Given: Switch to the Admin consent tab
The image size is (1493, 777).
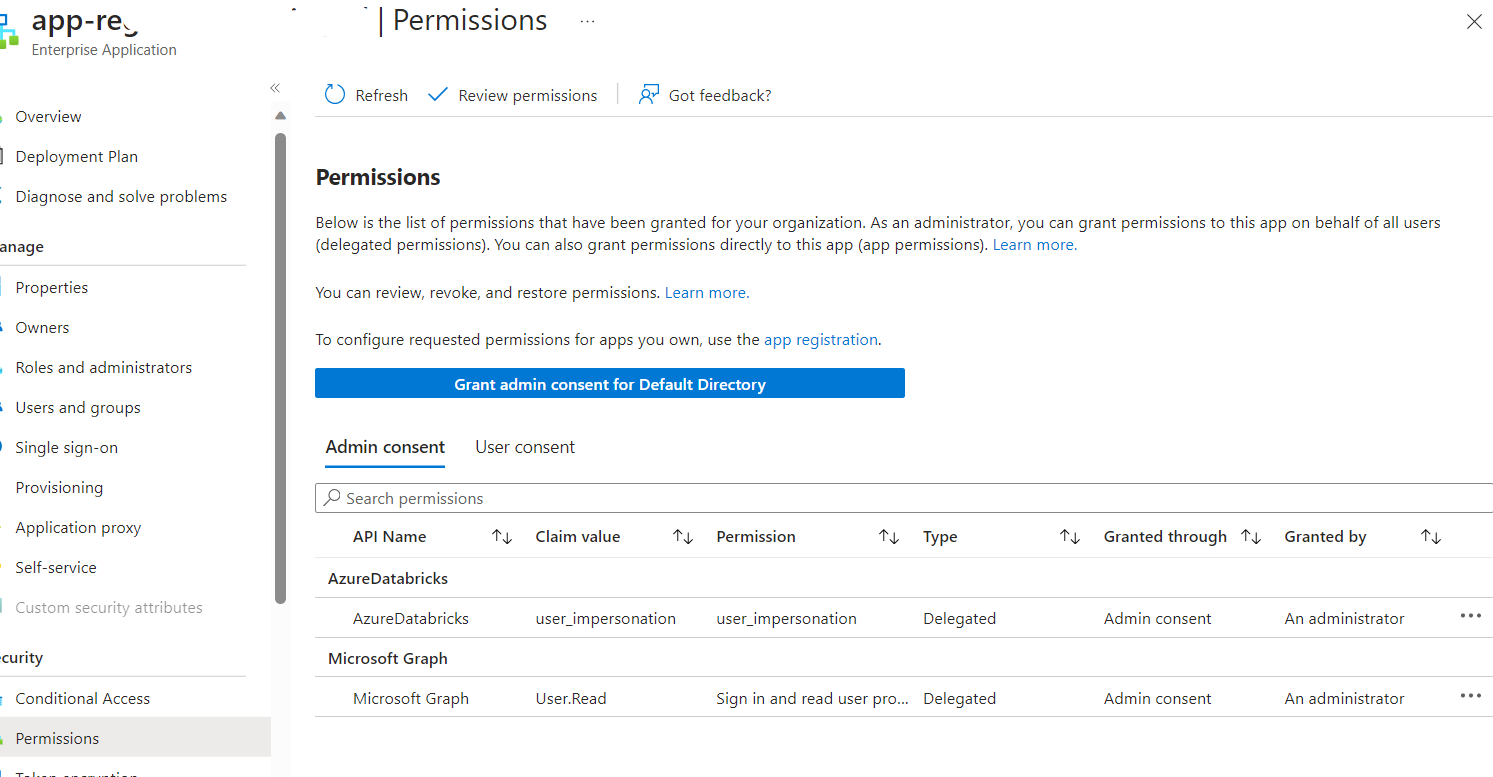Looking at the screenshot, I should click(385, 447).
